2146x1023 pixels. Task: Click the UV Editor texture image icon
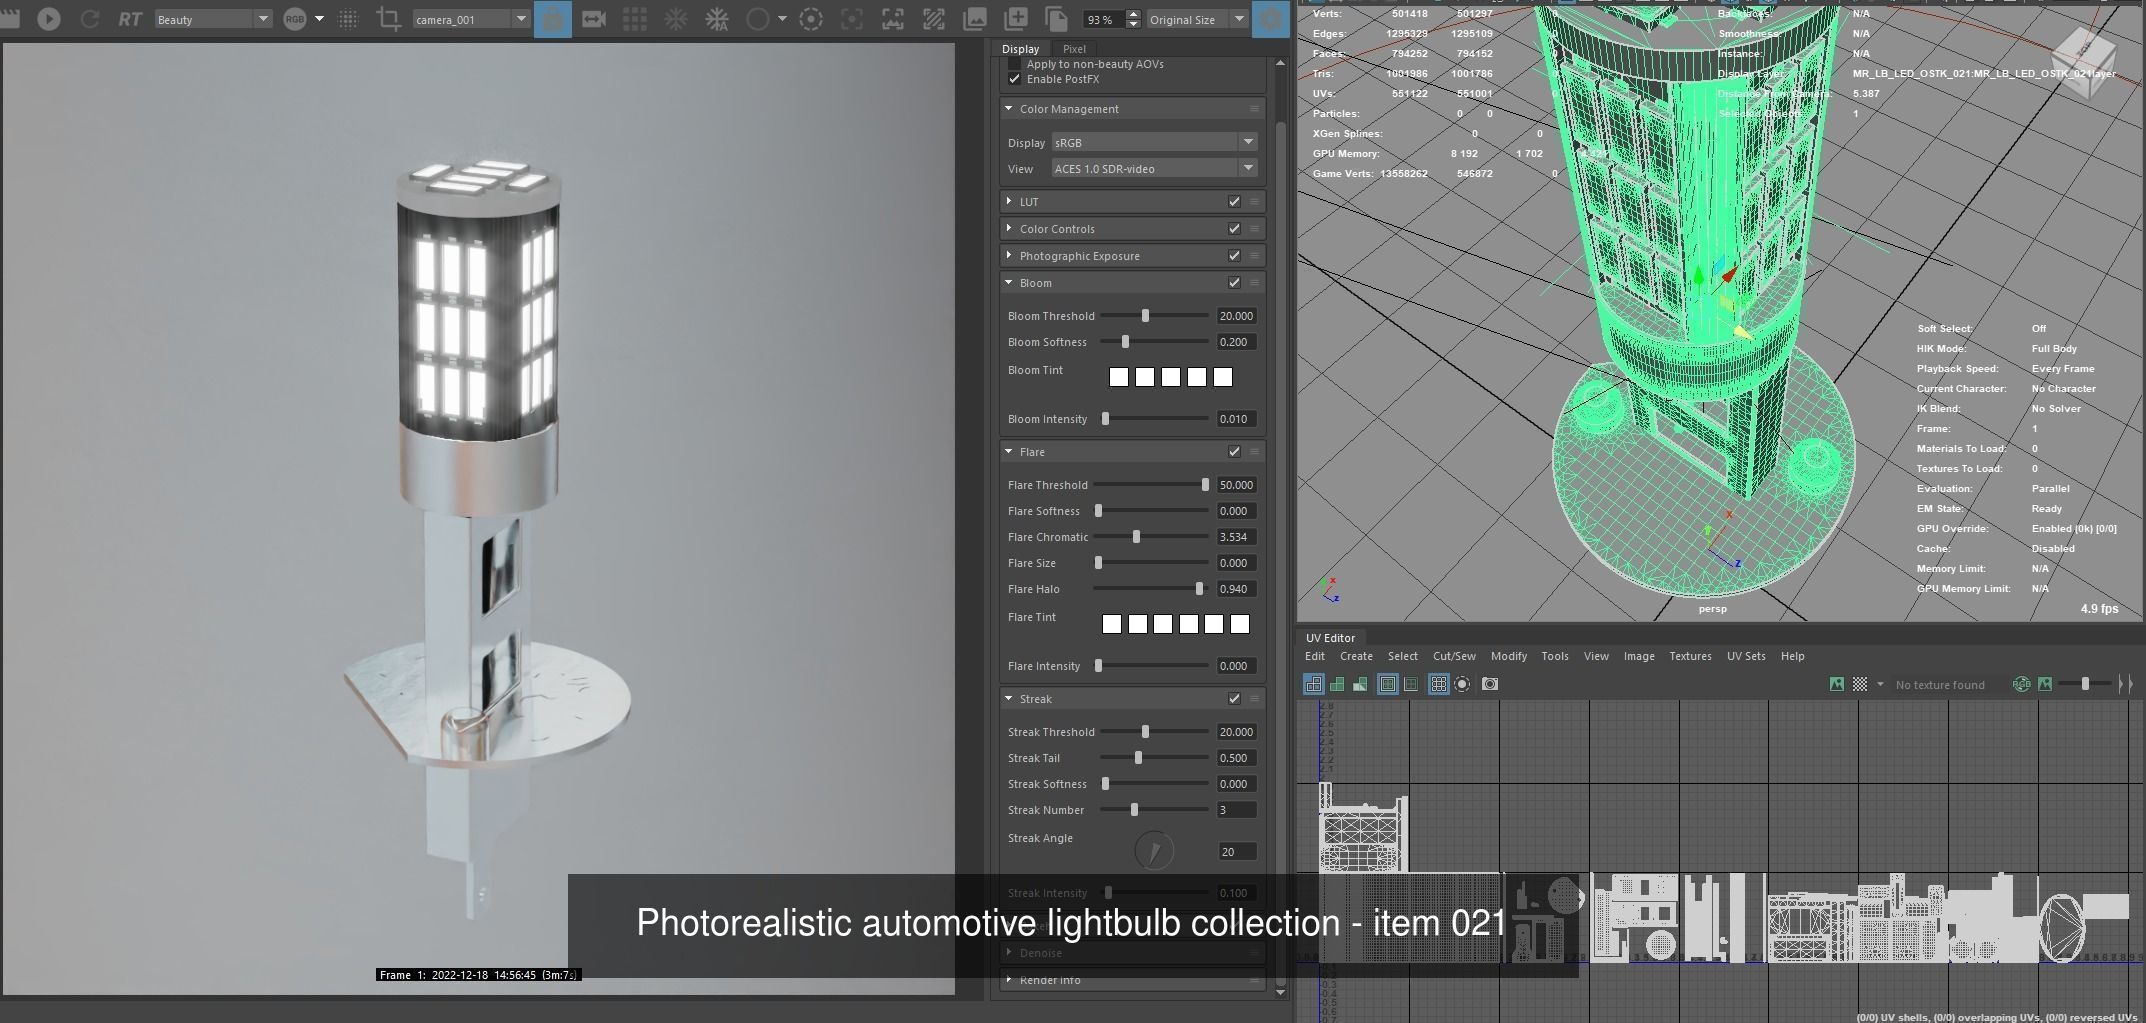1837,684
